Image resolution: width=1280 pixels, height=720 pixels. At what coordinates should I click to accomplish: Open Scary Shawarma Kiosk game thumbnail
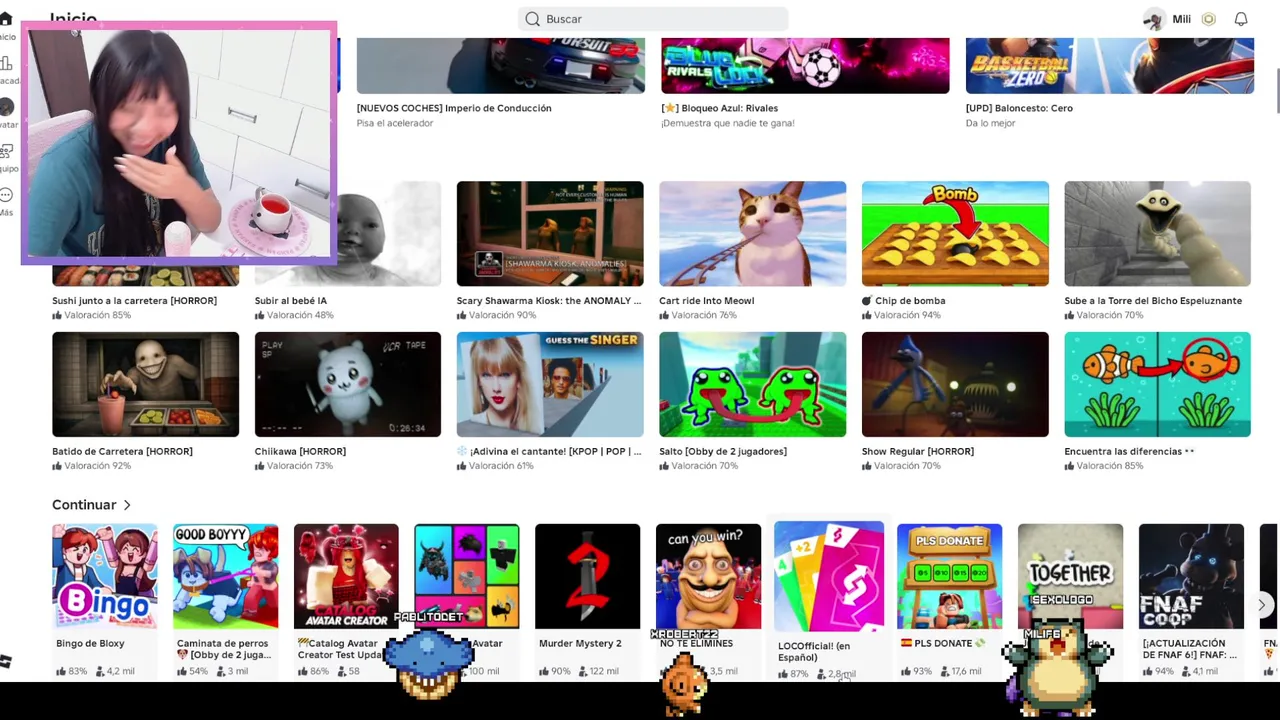pyautogui.click(x=550, y=234)
